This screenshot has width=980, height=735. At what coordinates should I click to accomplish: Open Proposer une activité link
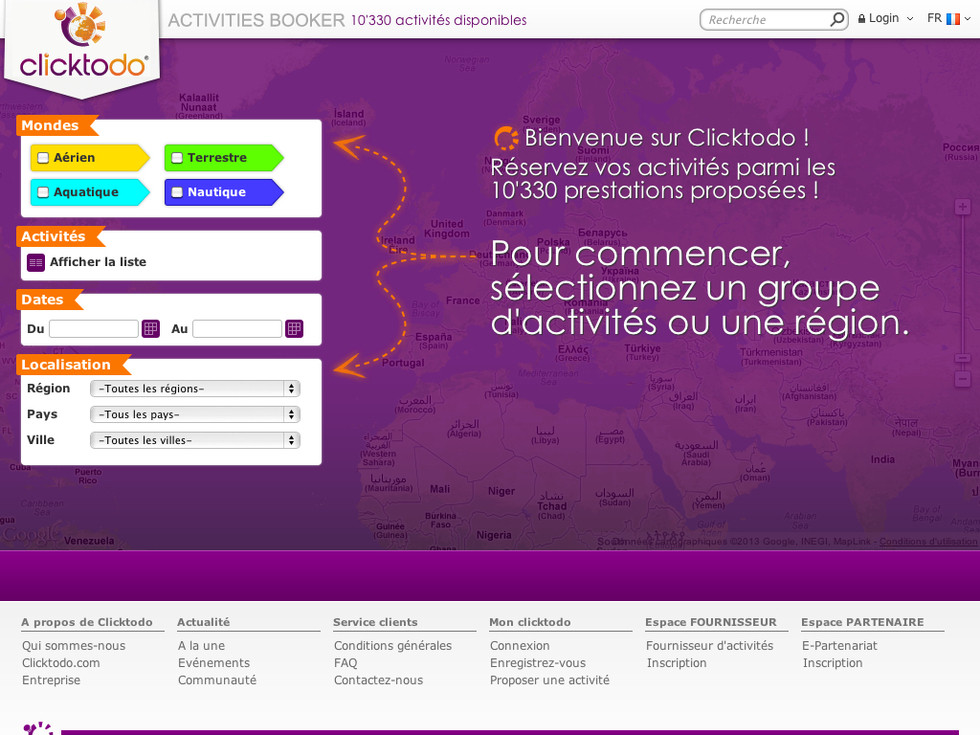pos(549,680)
